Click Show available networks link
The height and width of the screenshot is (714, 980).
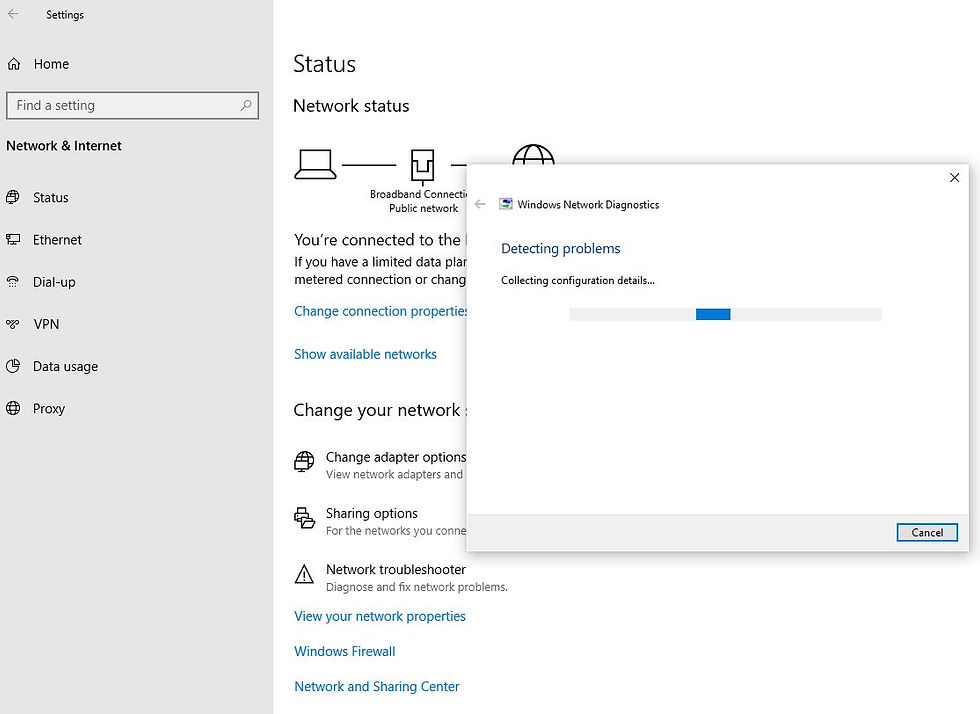pyautogui.click(x=365, y=354)
